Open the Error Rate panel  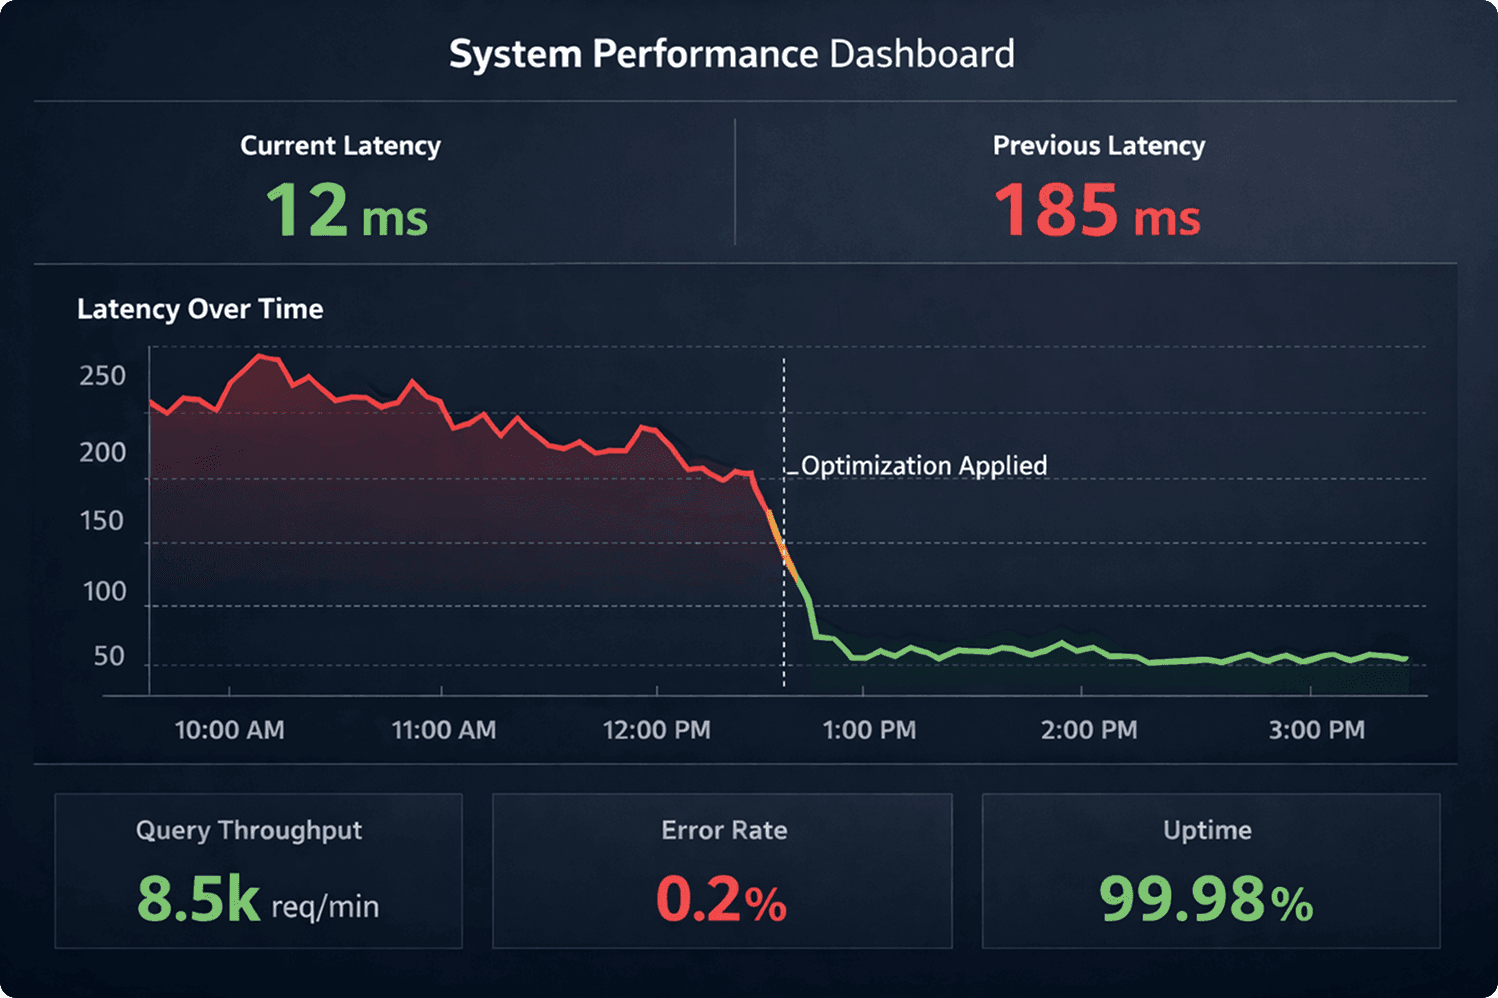(723, 871)
